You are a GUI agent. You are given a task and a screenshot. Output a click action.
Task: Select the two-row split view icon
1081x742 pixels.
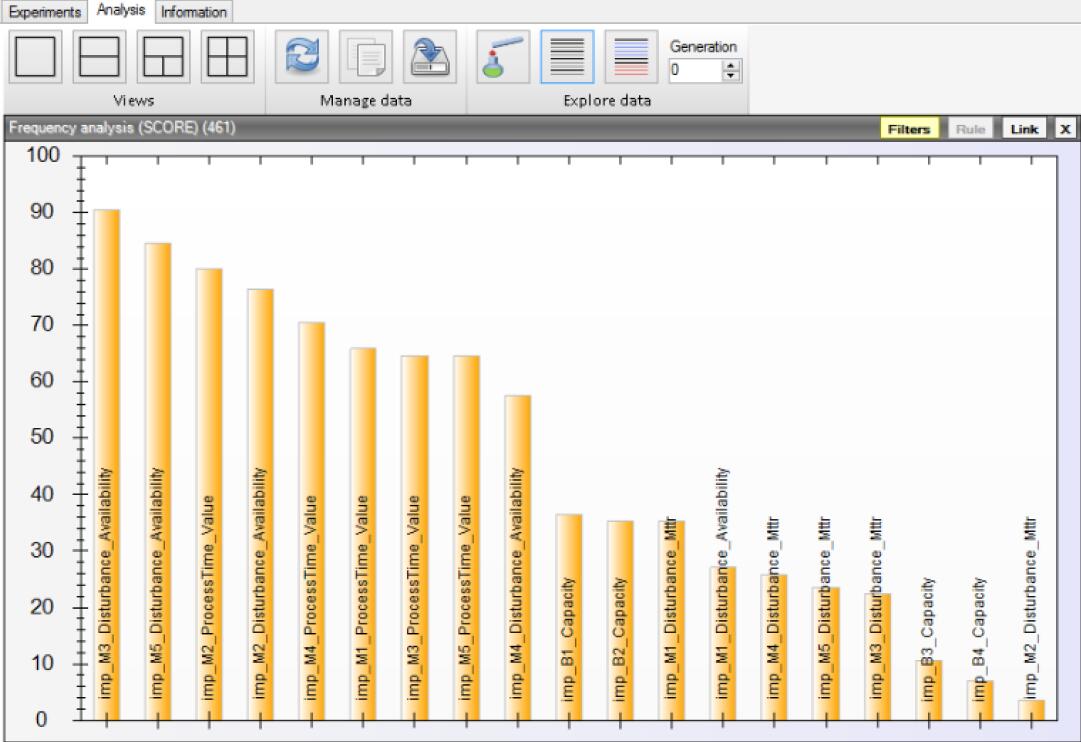pos(99,57)
